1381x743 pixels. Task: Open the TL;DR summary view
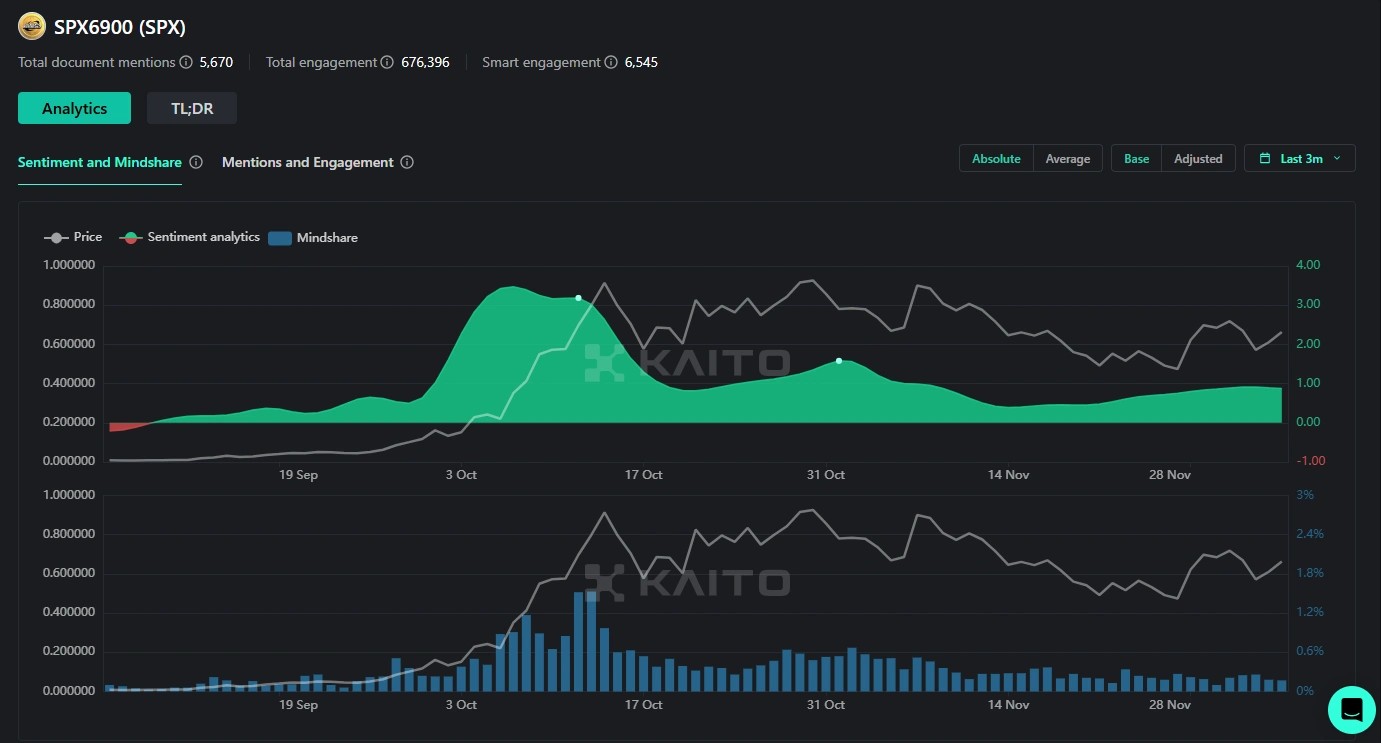(191, 108)
